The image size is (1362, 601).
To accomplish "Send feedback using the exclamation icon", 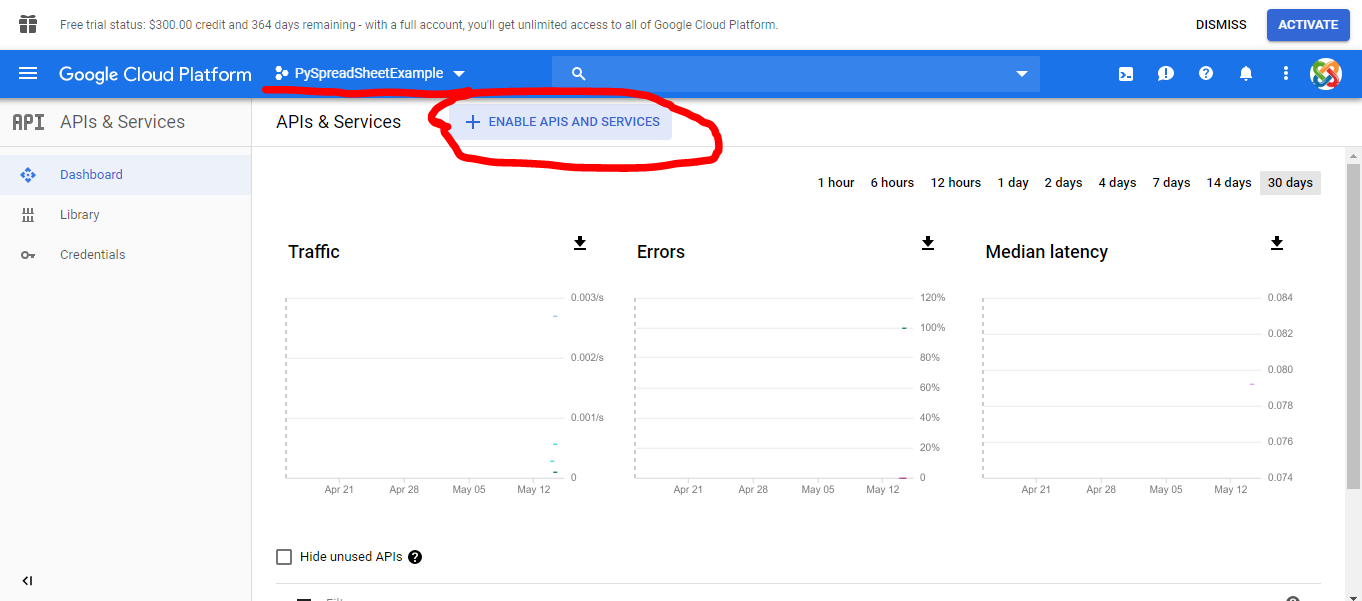I will [x=1166, y=73].
